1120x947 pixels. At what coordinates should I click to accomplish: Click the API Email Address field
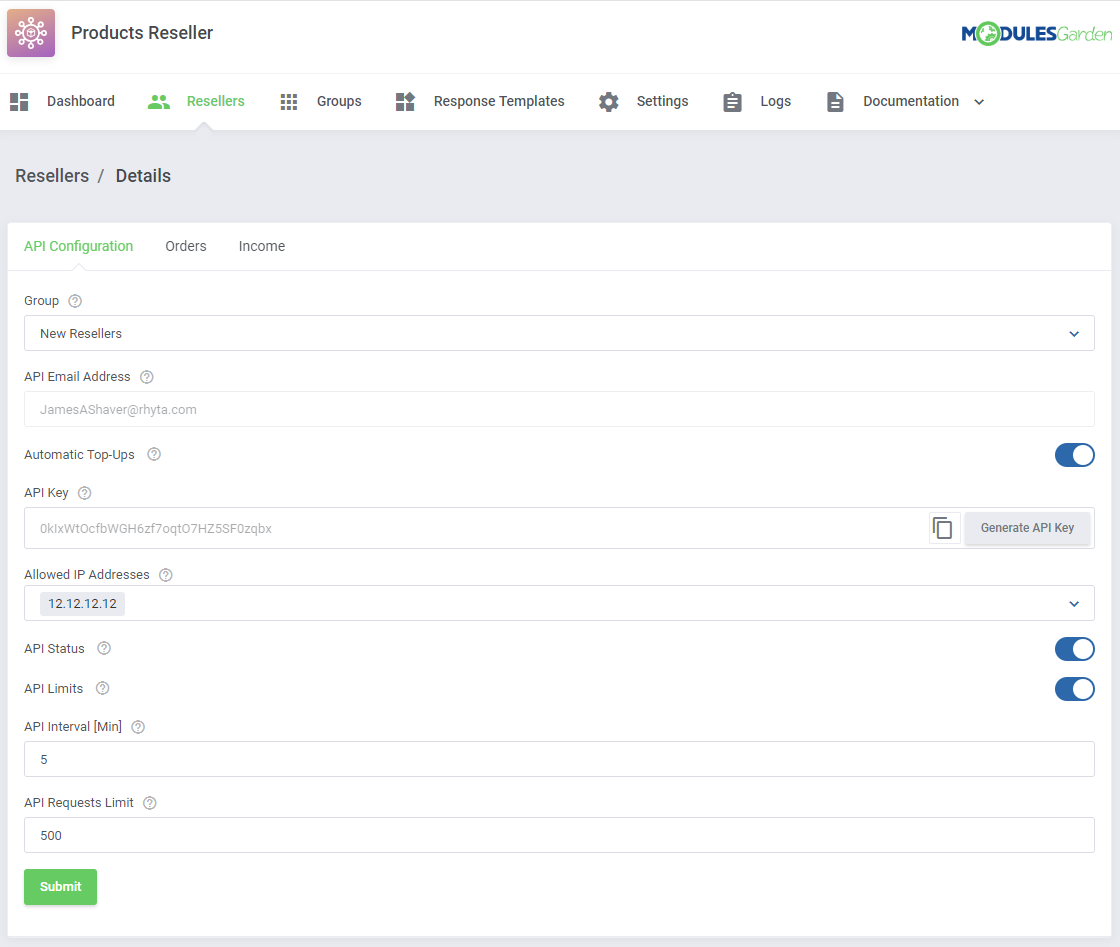(x=559, y=409)
